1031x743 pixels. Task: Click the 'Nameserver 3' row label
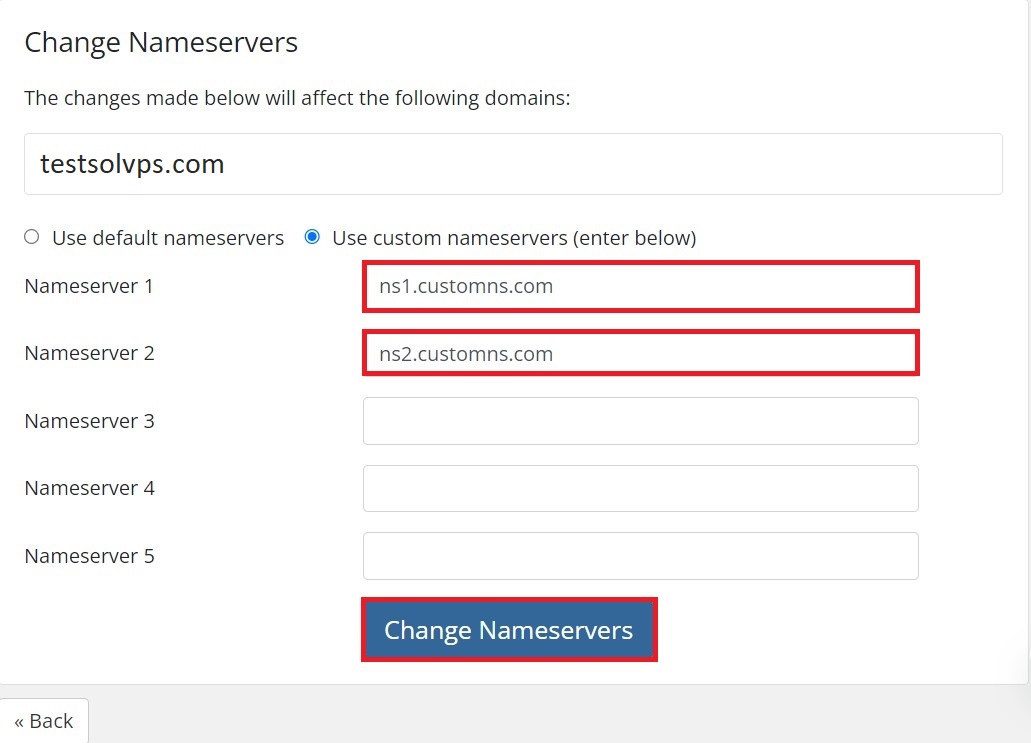point(90,421)
